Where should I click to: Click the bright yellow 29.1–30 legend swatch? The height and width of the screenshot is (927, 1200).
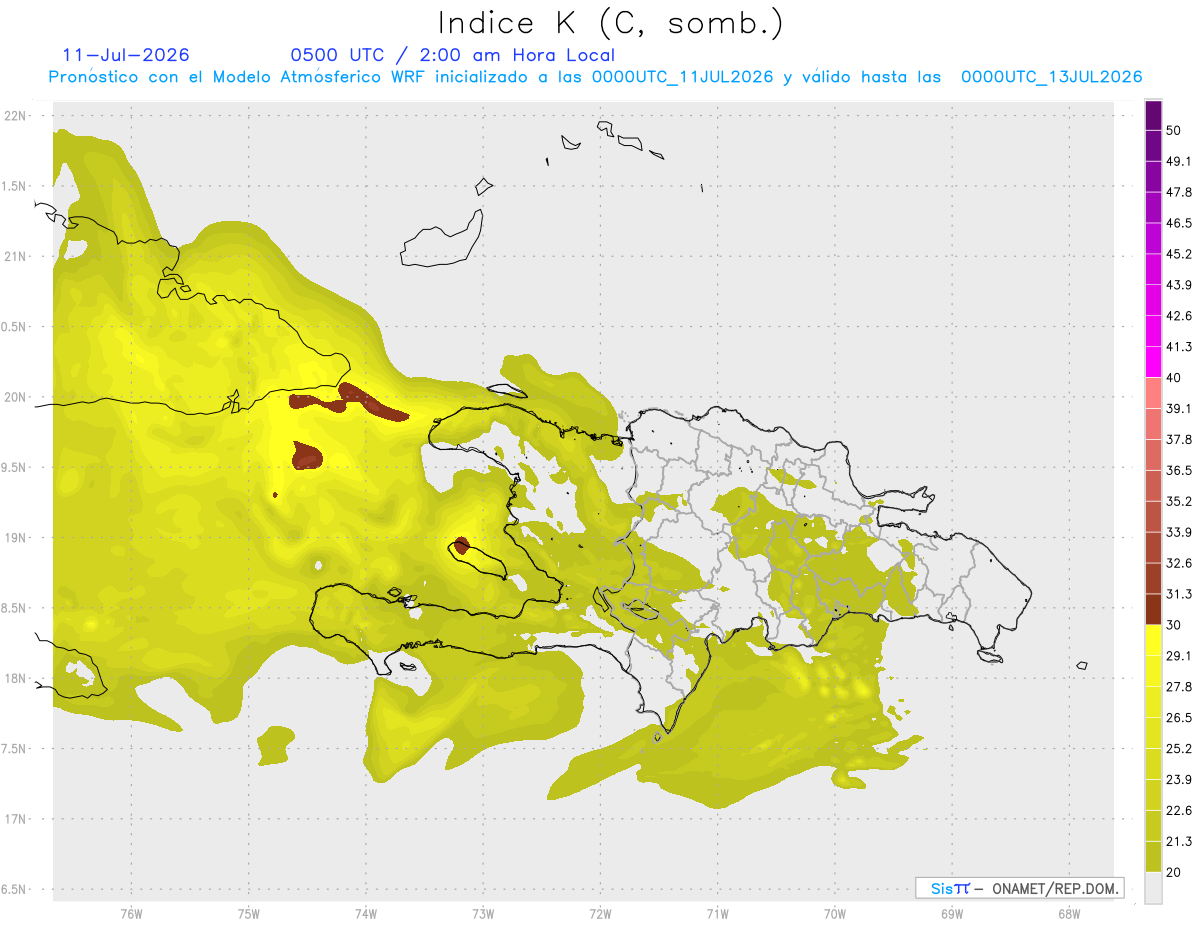point(1153,640)
